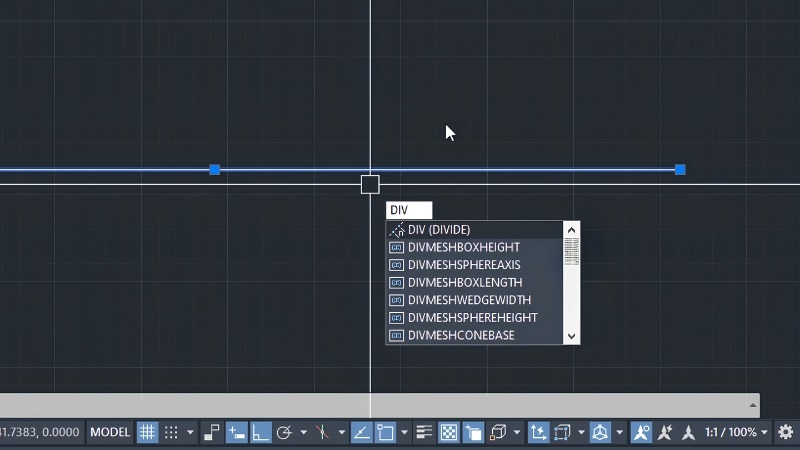Toggle the drawing grid display icon
The width and height of the screenshot is (800, 450).
(x=147, y=433)
